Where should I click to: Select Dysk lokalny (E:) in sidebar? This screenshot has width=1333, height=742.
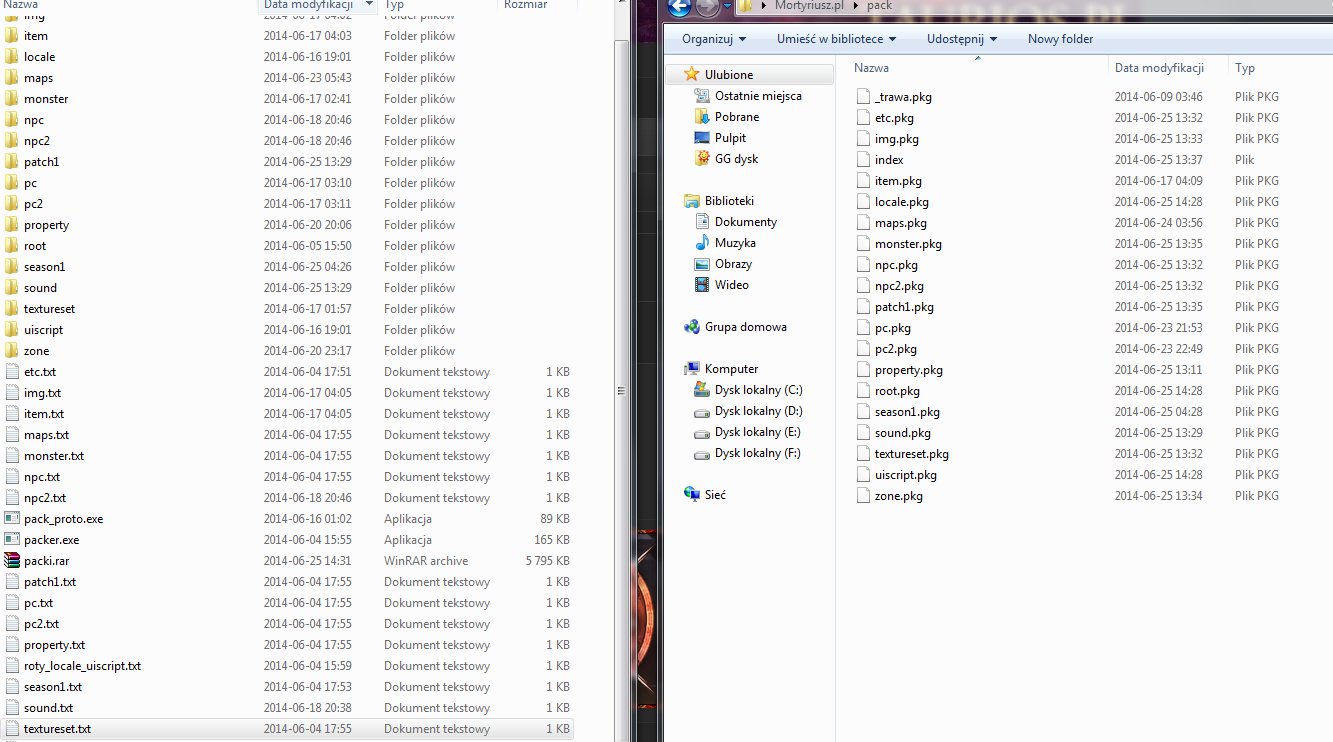coord(758,432)
